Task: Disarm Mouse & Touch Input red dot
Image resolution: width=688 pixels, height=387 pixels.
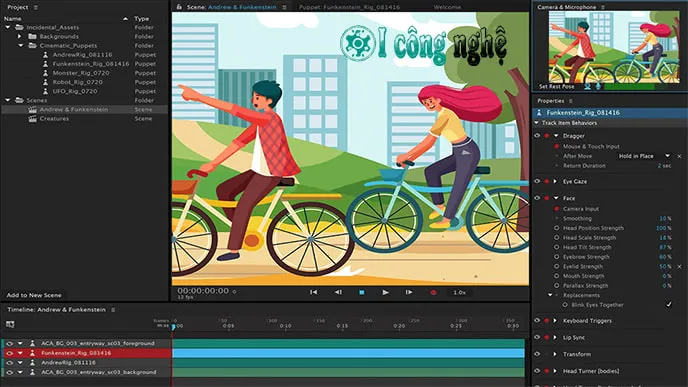Action: tap(556, 146)
